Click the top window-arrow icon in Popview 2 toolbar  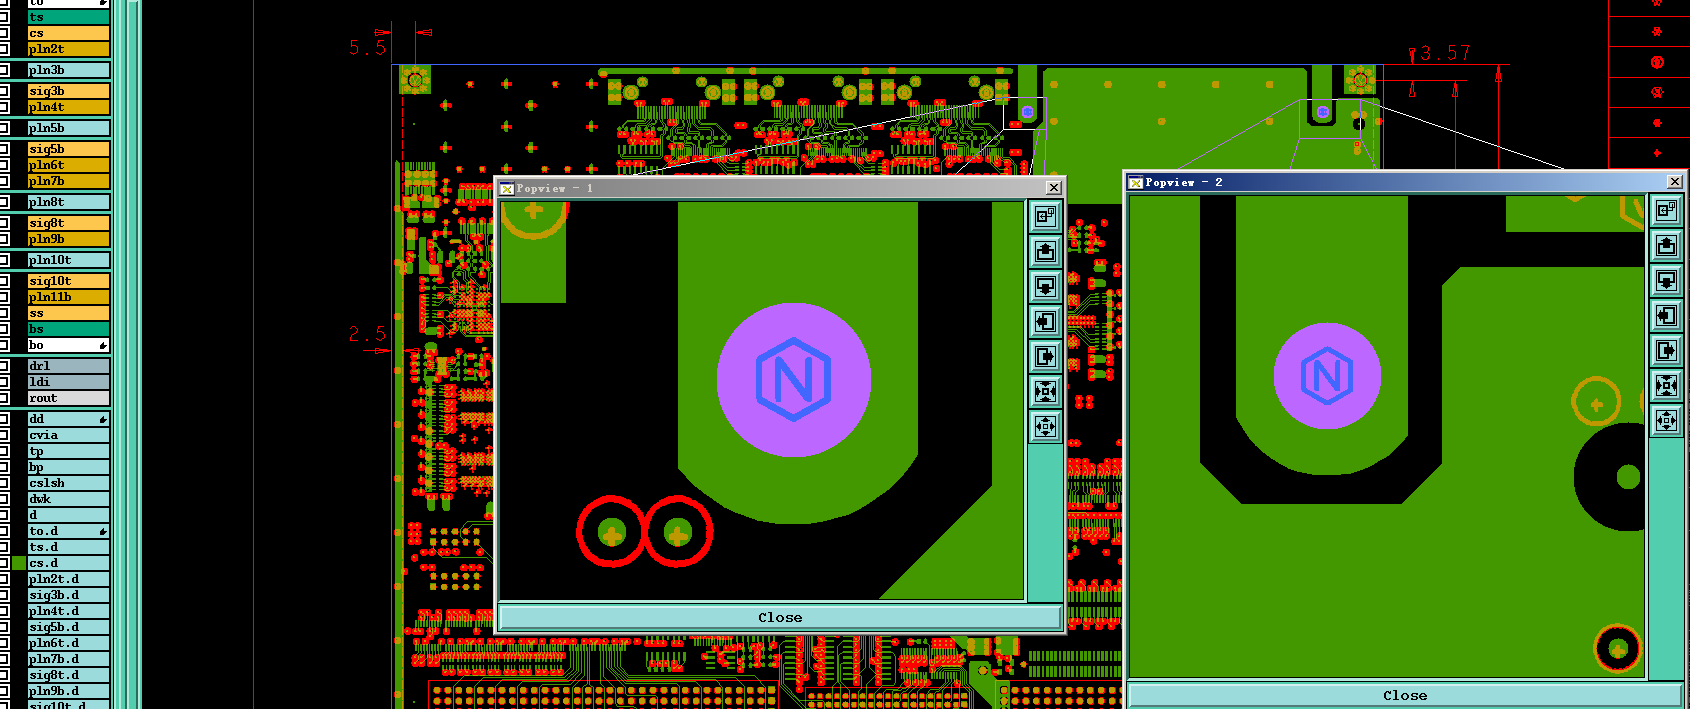click(1666, 210)
